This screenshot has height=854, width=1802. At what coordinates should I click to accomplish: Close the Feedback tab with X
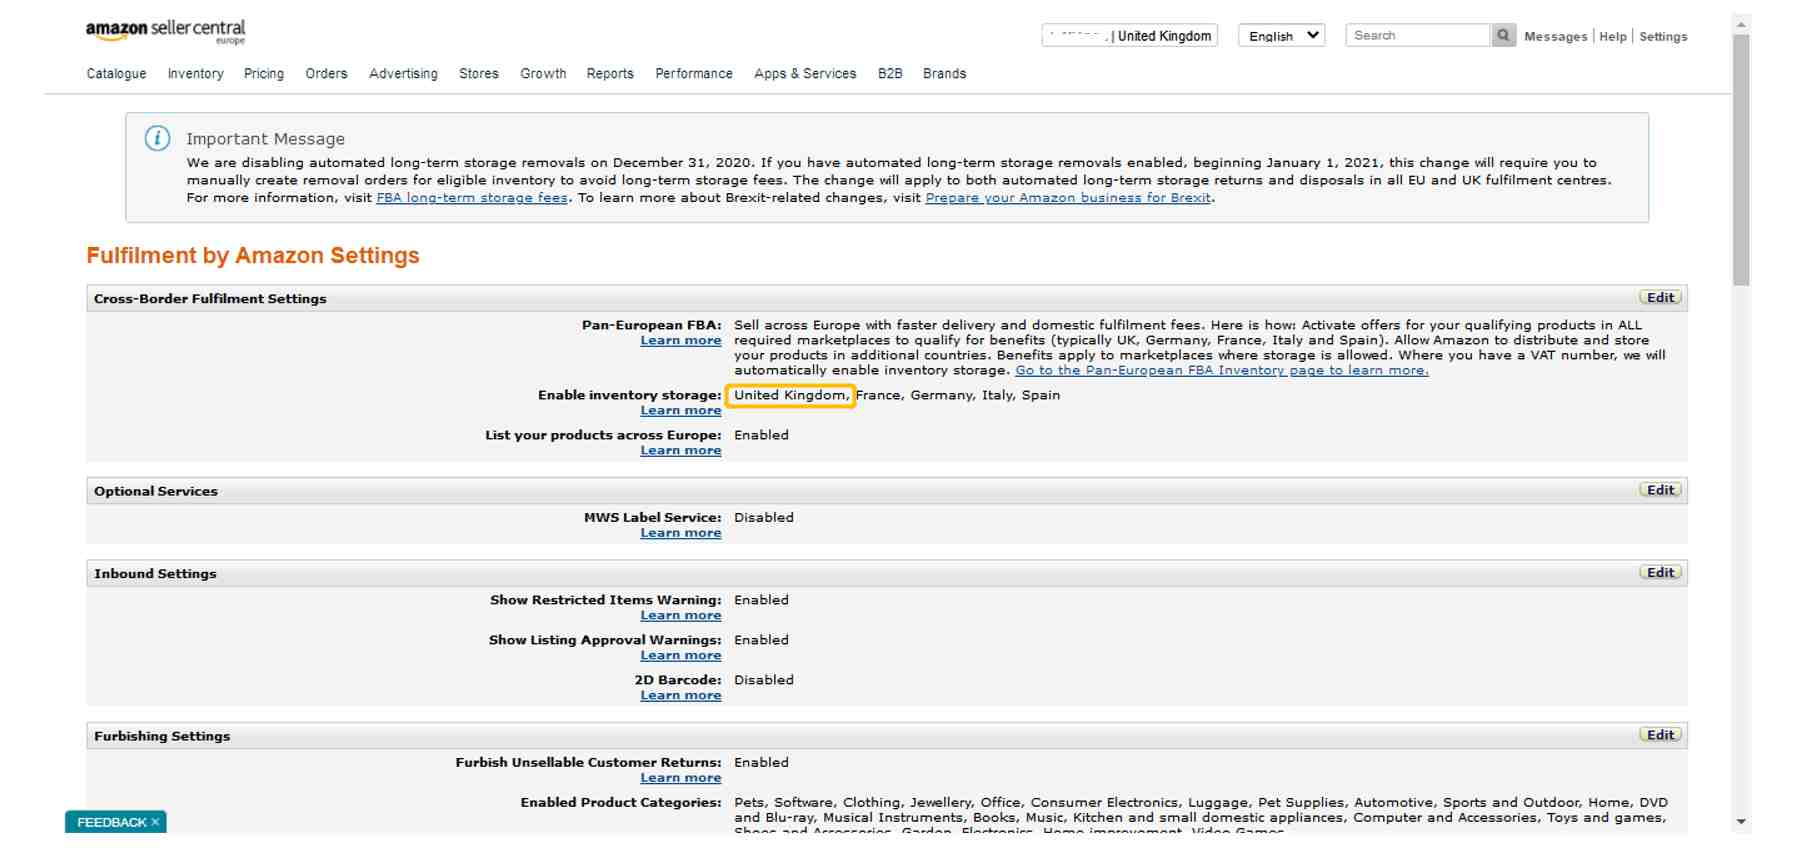[x=156, y=822]
